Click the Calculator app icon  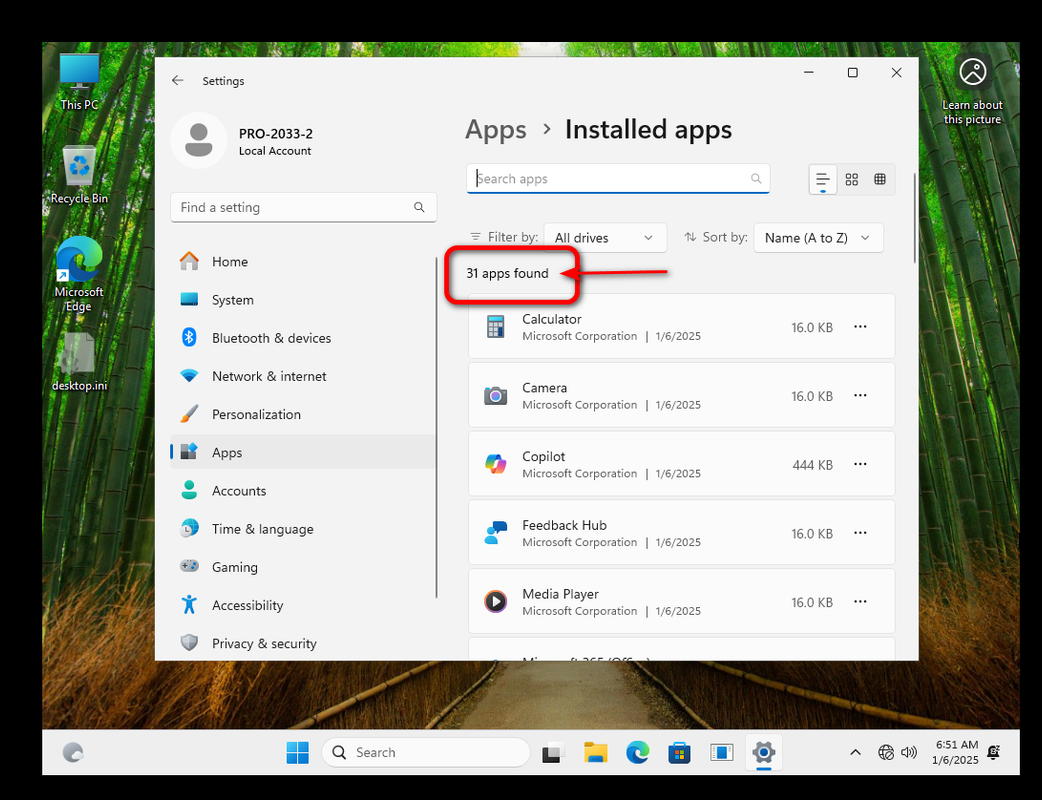(x=496, y=327)
